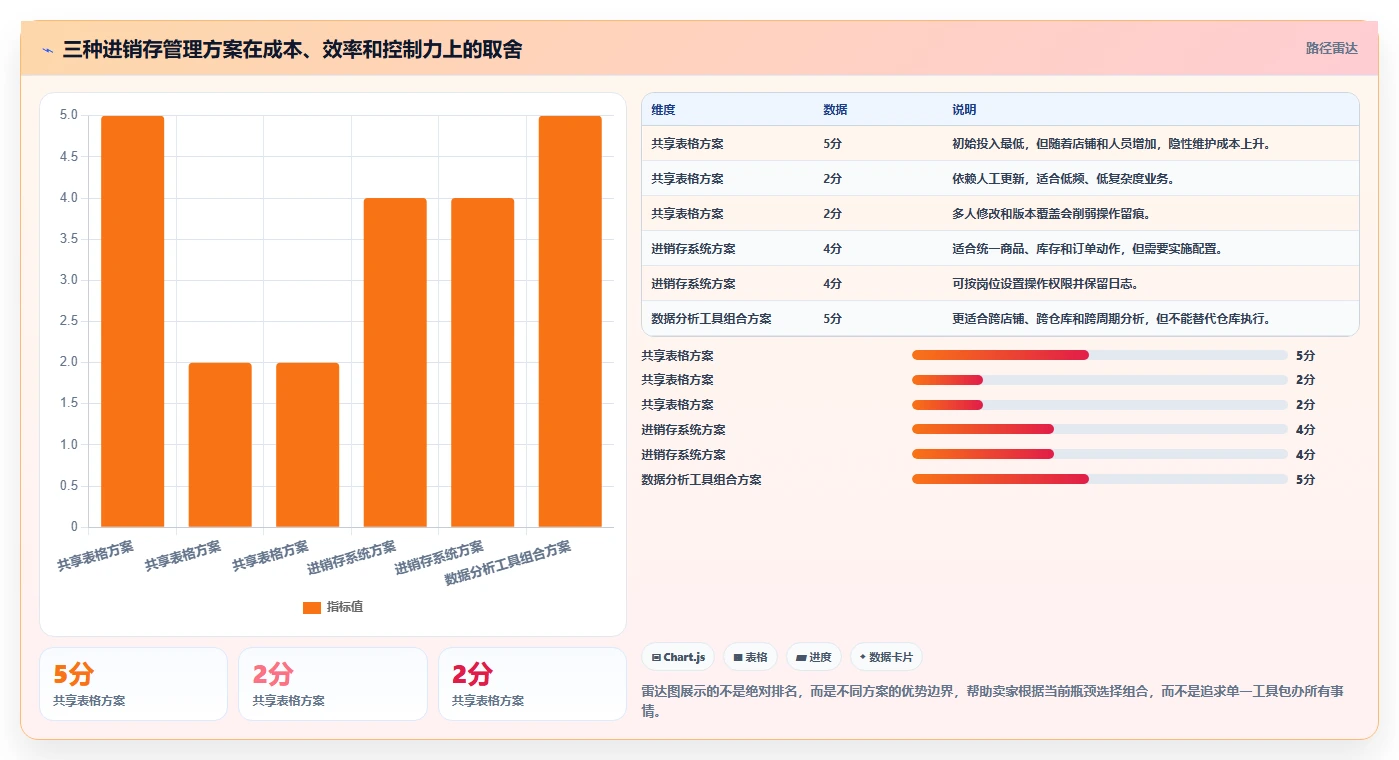Select the row 依赖人工更新，适合低频、低复杂度业务
Screen dimensions: 1399x760
click(x=1000, y=179)
